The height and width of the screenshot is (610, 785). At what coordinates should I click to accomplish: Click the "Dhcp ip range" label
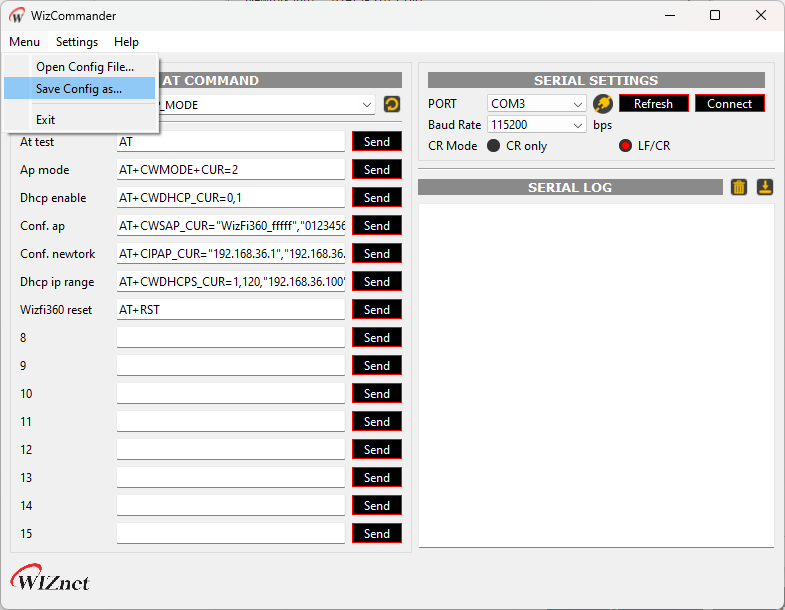tap(57, 282)
